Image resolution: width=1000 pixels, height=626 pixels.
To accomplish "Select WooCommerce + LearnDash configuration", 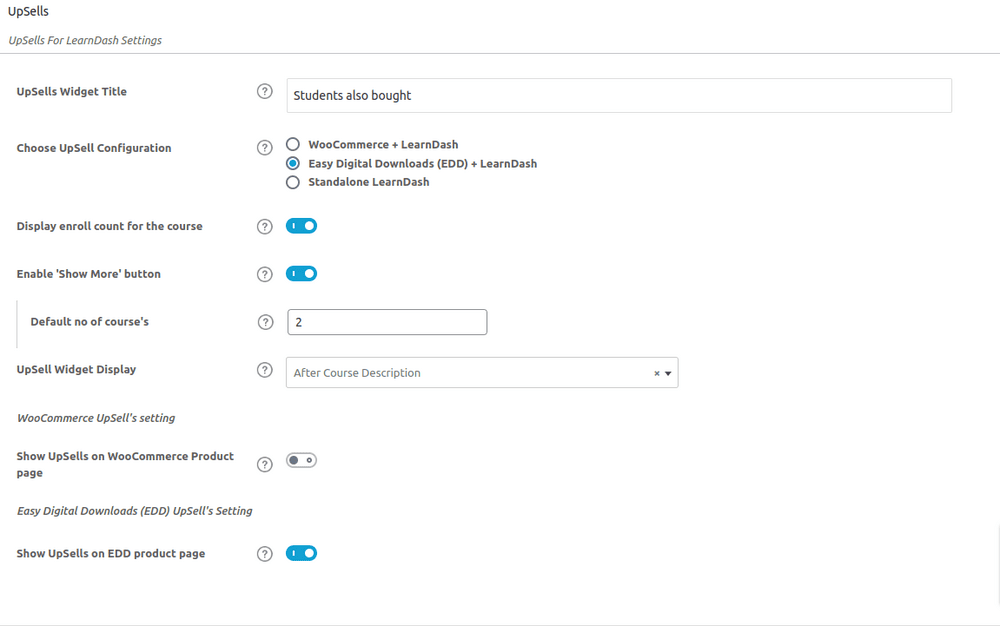I will pos(291,143).
